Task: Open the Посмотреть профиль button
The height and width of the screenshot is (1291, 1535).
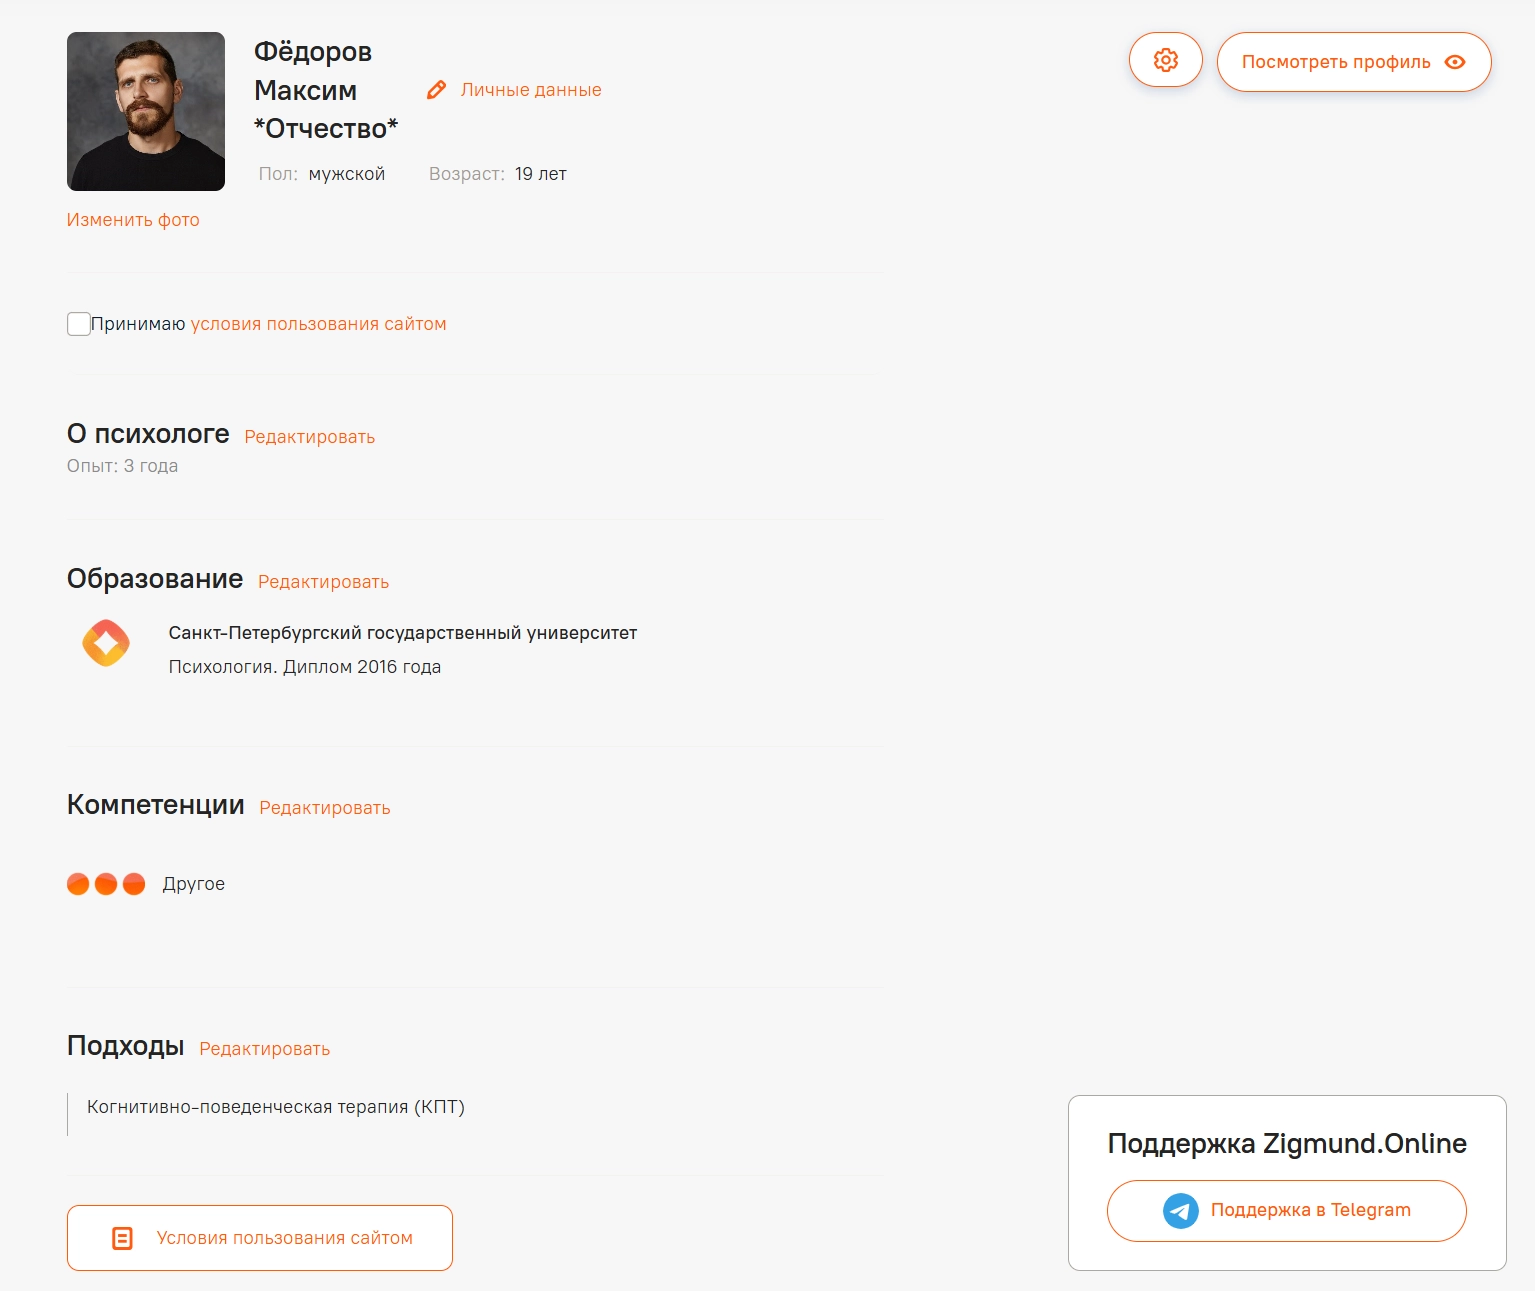Action: 1336,62
